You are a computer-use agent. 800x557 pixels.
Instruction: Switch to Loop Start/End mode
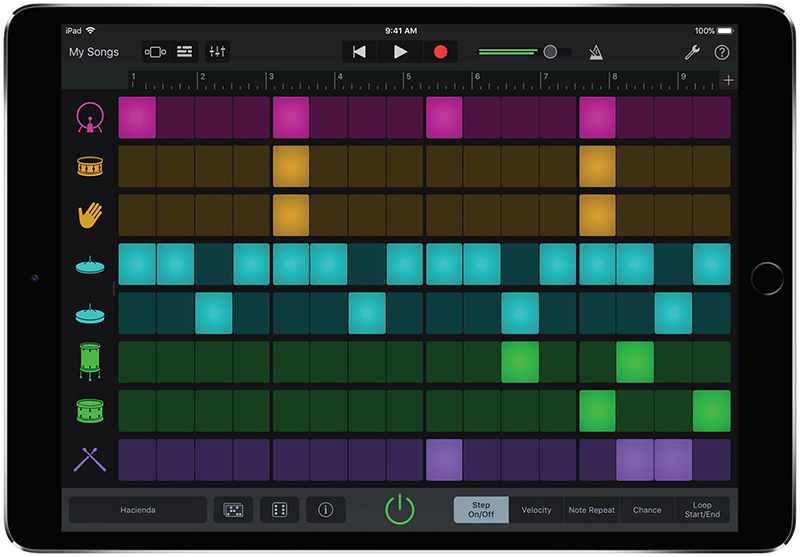[x=702, y=510]
